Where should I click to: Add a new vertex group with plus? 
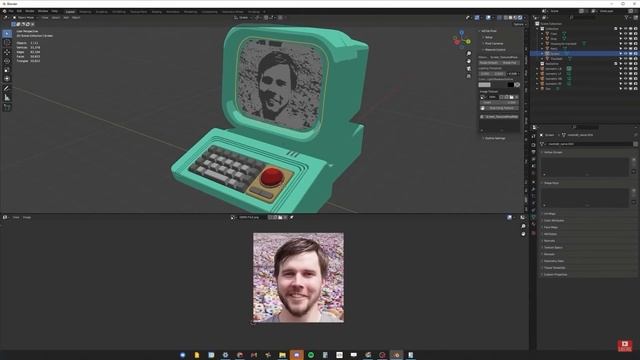pos(634,160)
